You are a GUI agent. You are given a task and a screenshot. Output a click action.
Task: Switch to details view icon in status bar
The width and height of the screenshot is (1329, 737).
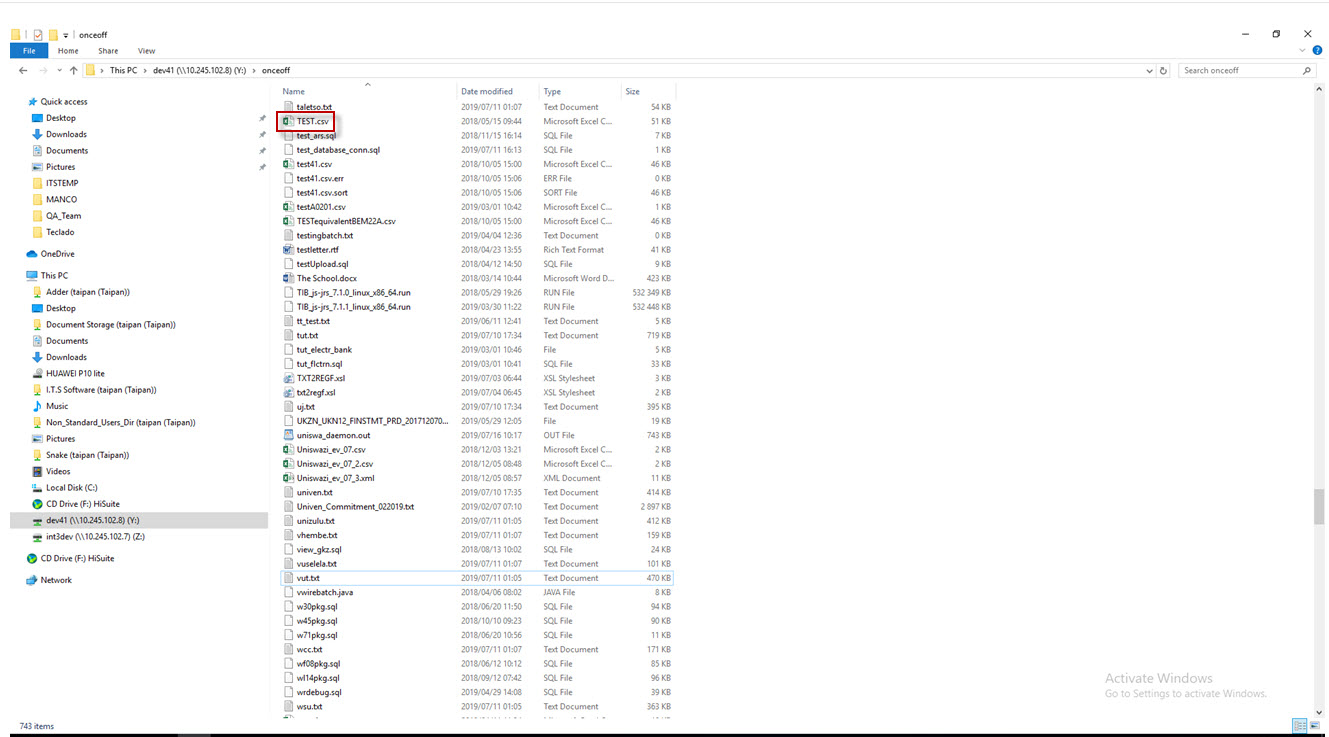1299,726
